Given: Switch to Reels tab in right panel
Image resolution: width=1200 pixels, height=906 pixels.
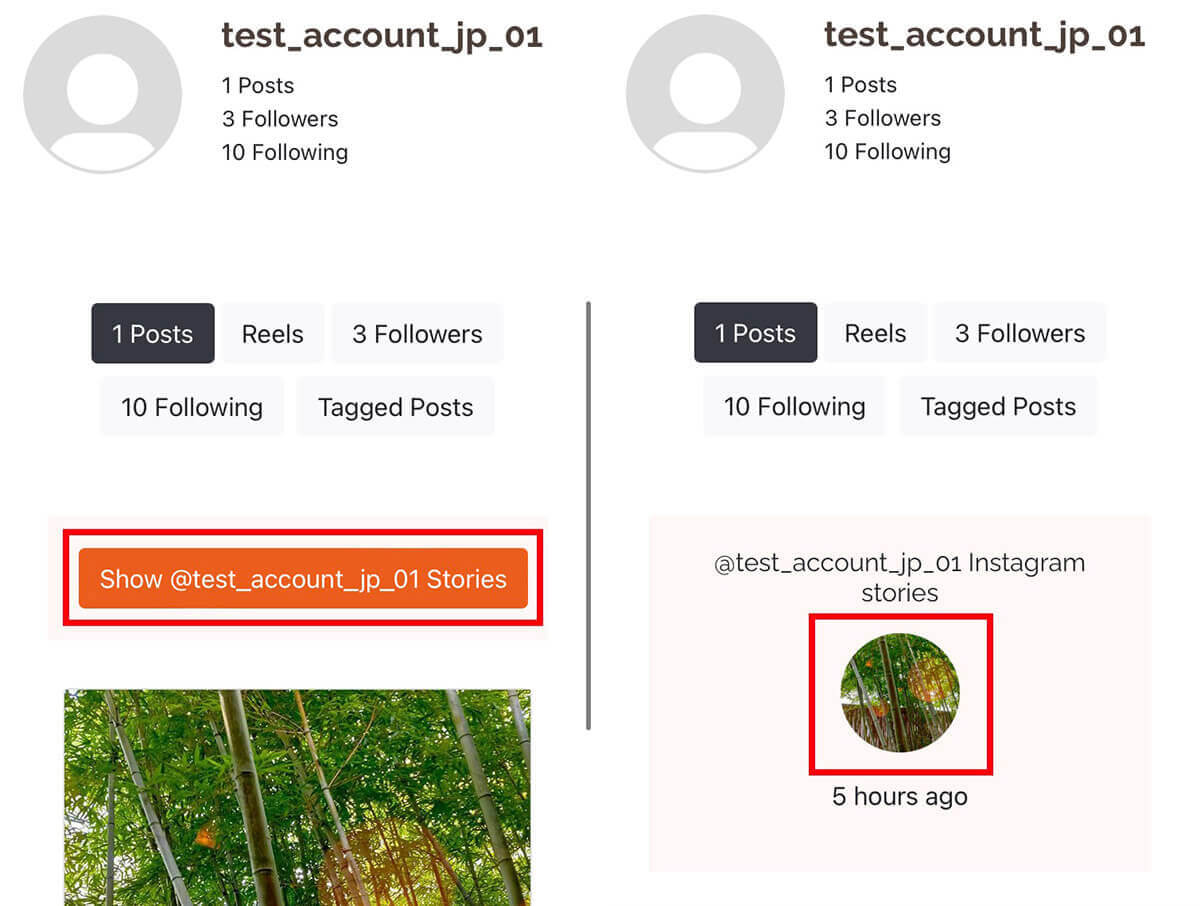Looking at the screenshot, I should [x=875, y=332].
